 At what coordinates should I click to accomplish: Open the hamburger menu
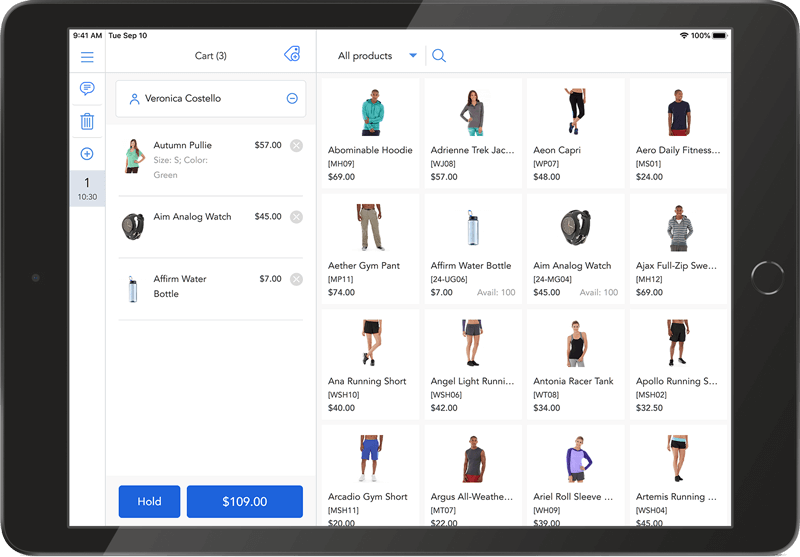(x=87, y=58)
